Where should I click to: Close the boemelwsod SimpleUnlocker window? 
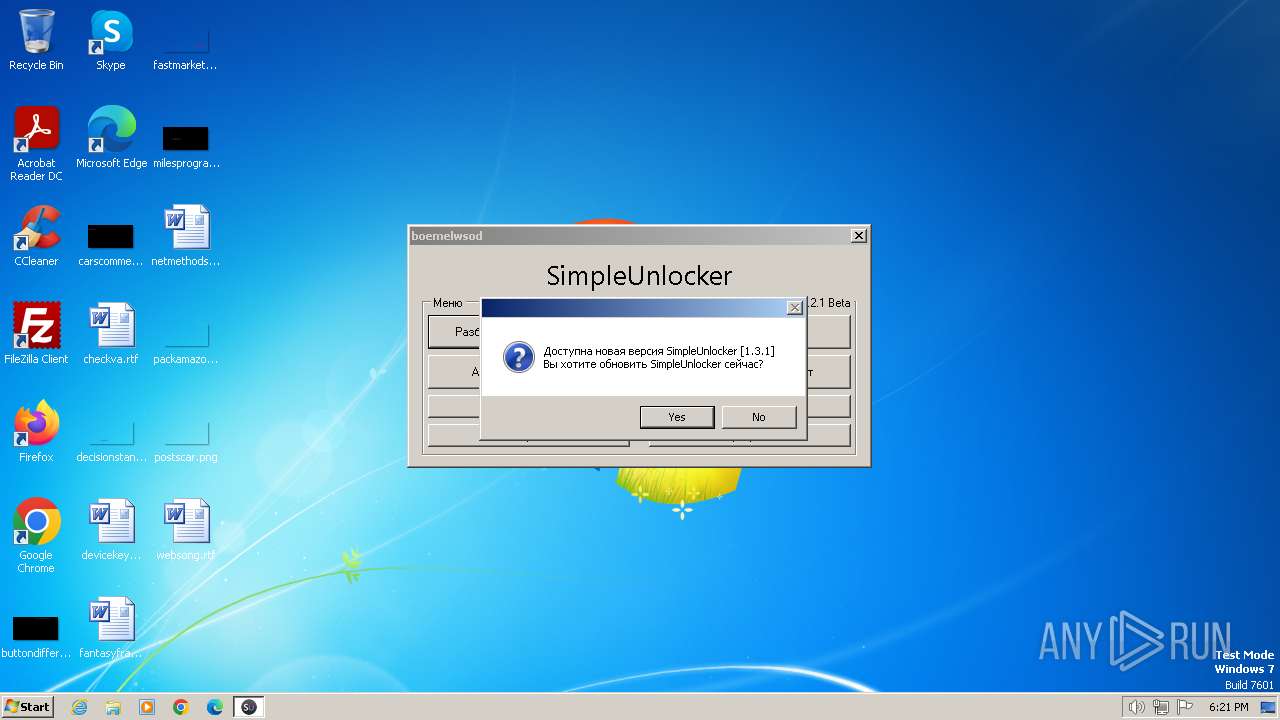pos(858,236)
